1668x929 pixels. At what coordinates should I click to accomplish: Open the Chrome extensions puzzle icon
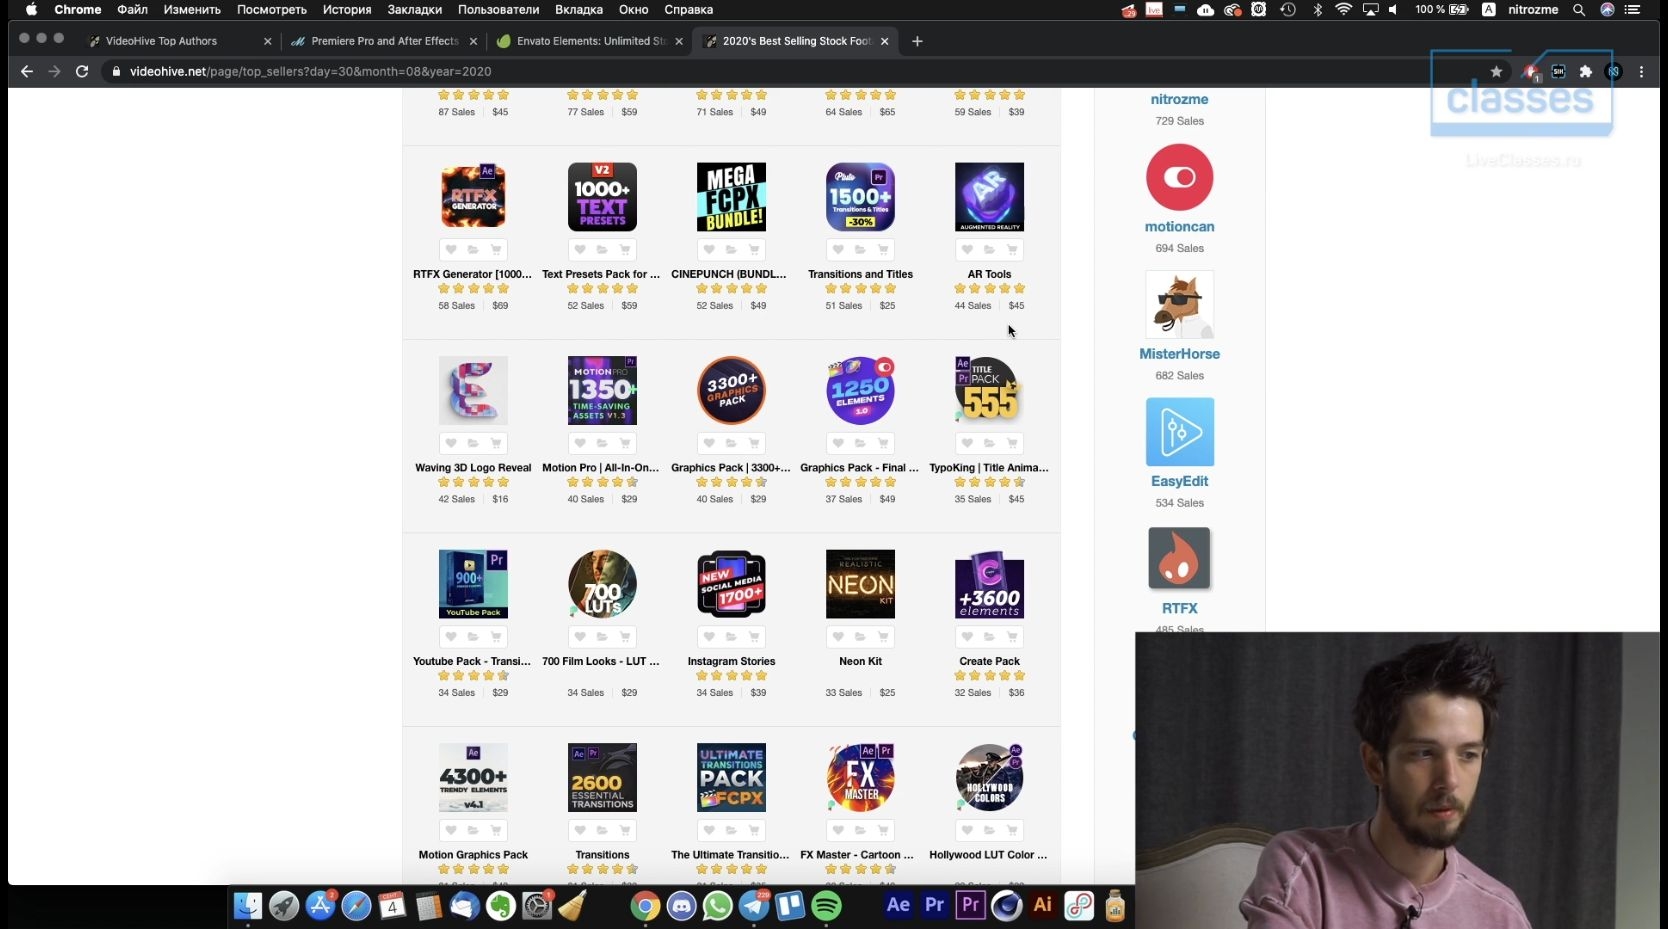[x=1585, y=72]
